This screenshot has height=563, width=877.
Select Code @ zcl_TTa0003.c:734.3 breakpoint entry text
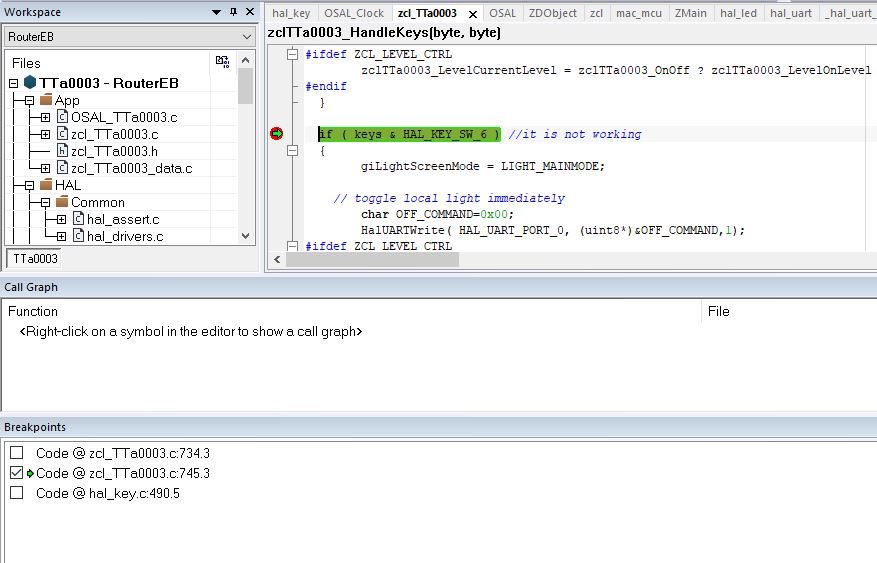123,453
